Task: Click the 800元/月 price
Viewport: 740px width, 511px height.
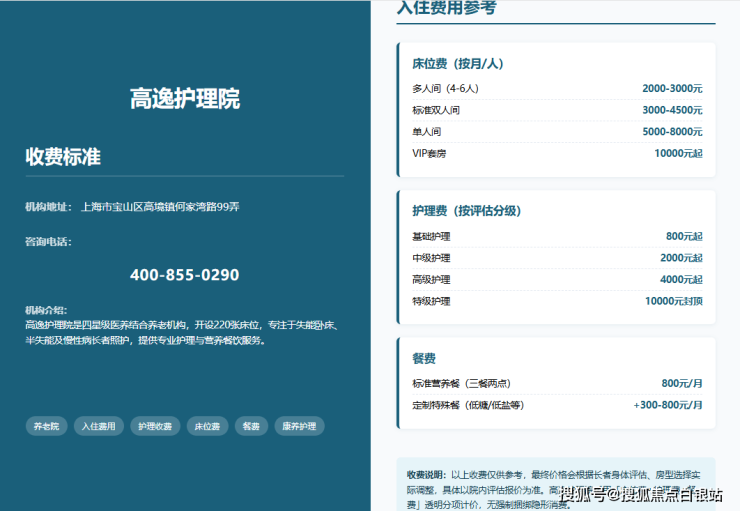Action: tap(681, 384)
